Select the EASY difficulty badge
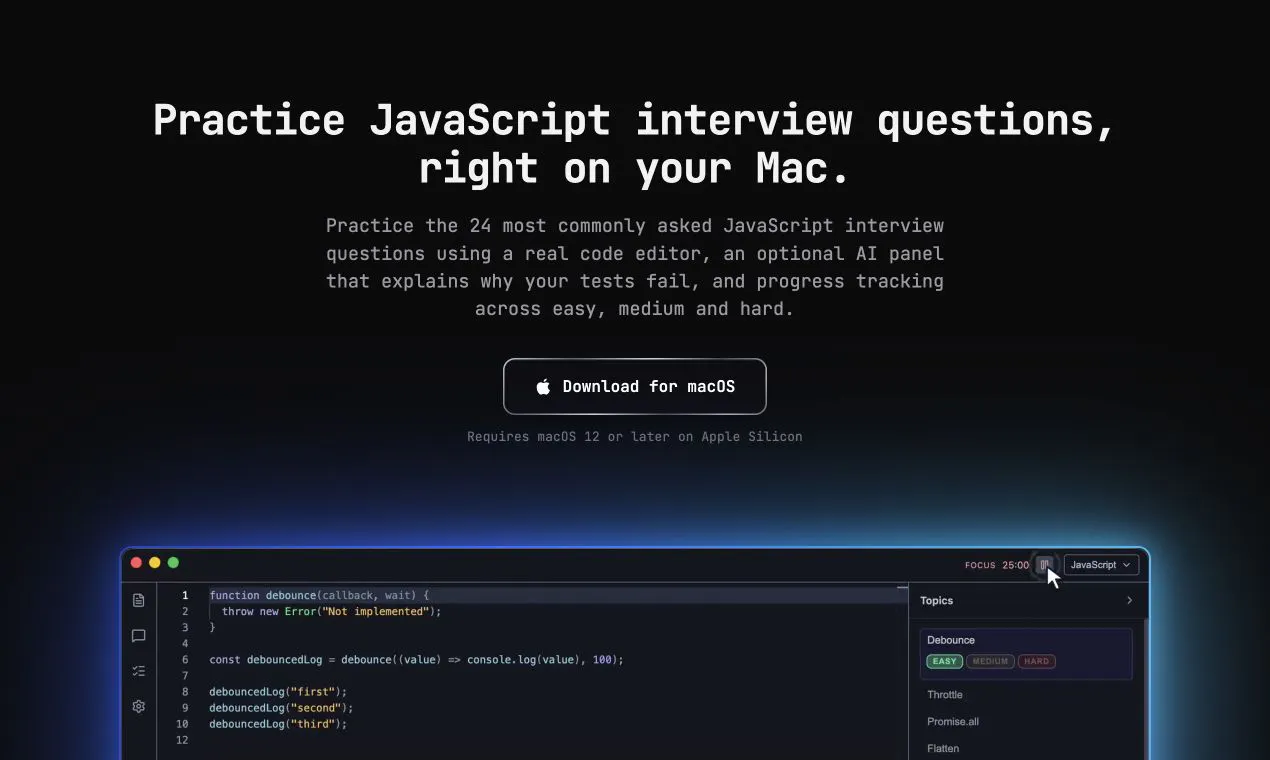 coord(944,661)
